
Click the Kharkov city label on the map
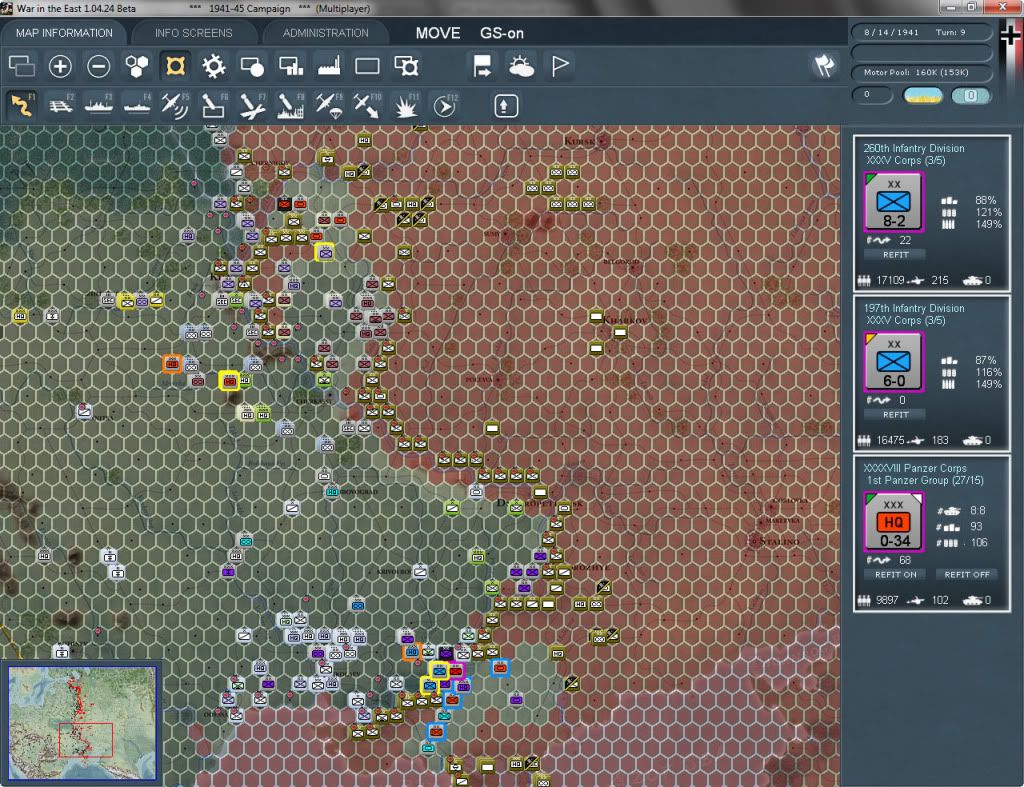point(625,320)
